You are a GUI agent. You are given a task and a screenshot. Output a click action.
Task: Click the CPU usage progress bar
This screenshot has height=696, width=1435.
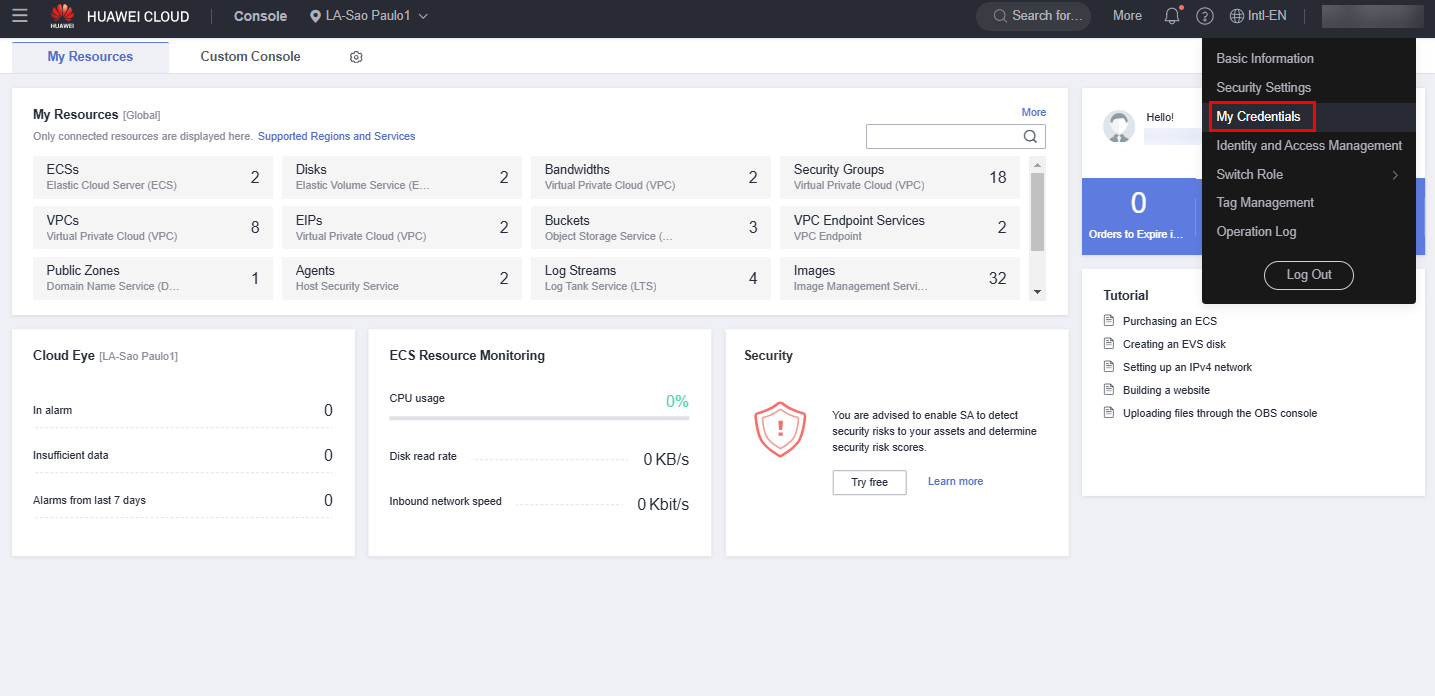click(538, 417)
